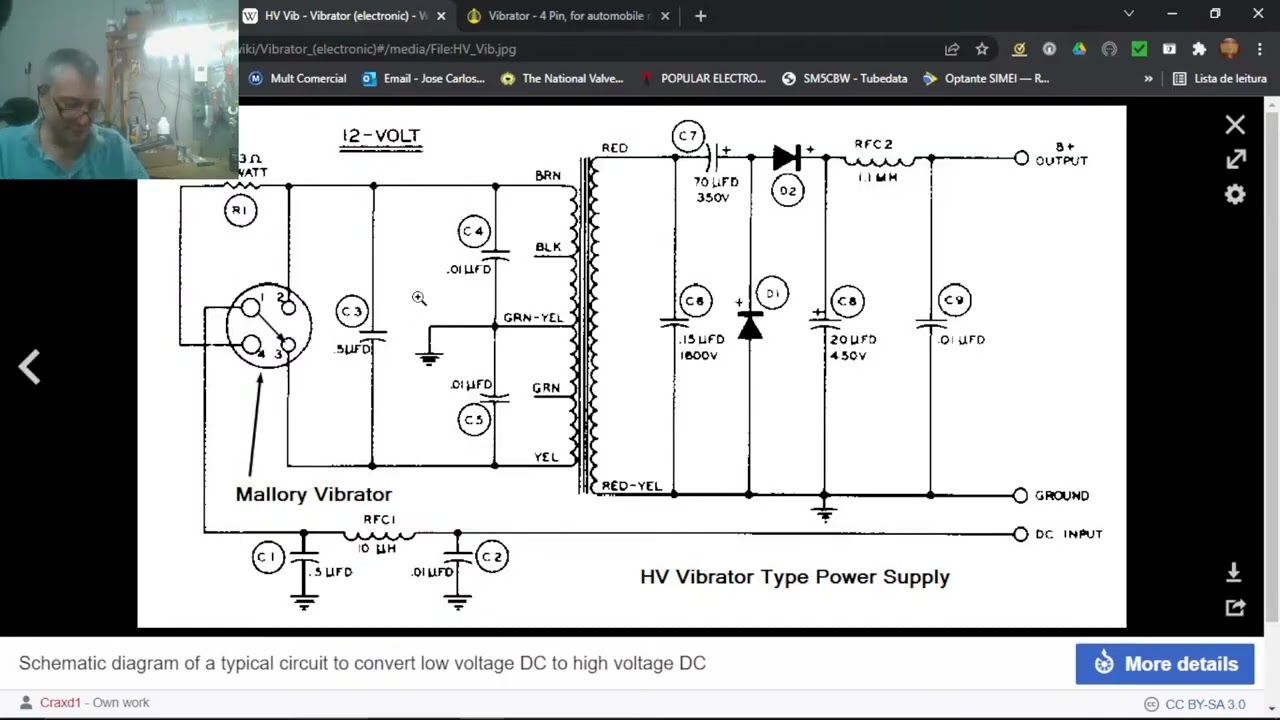Open the Optante SIMEI bookmark
The width and height of the screenshot is (1280, 720).
[x=986, y=78]
